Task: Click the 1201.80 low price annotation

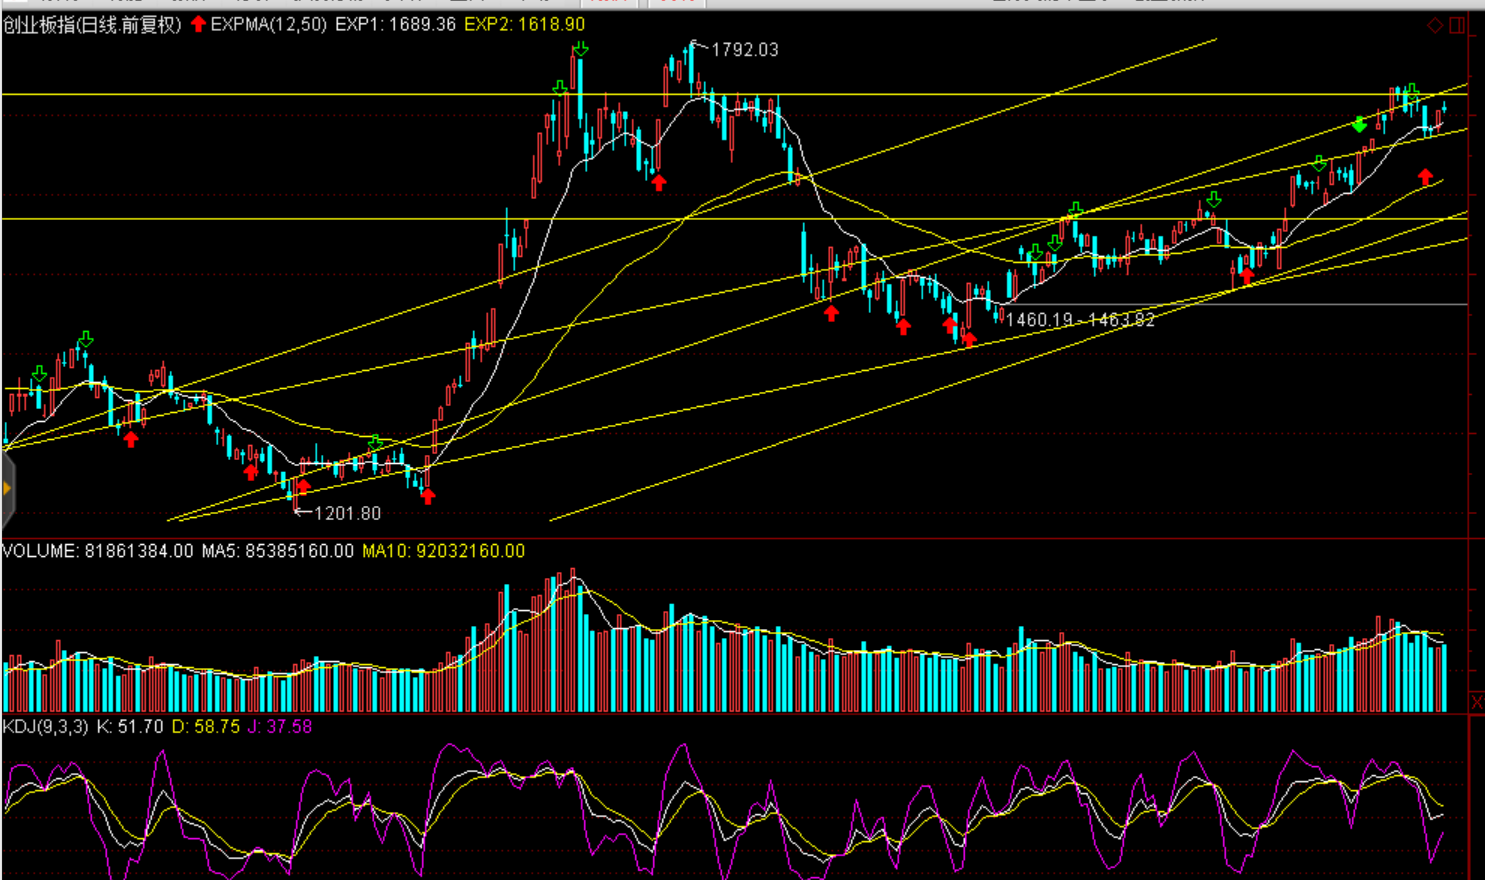Action: [347, 513]
